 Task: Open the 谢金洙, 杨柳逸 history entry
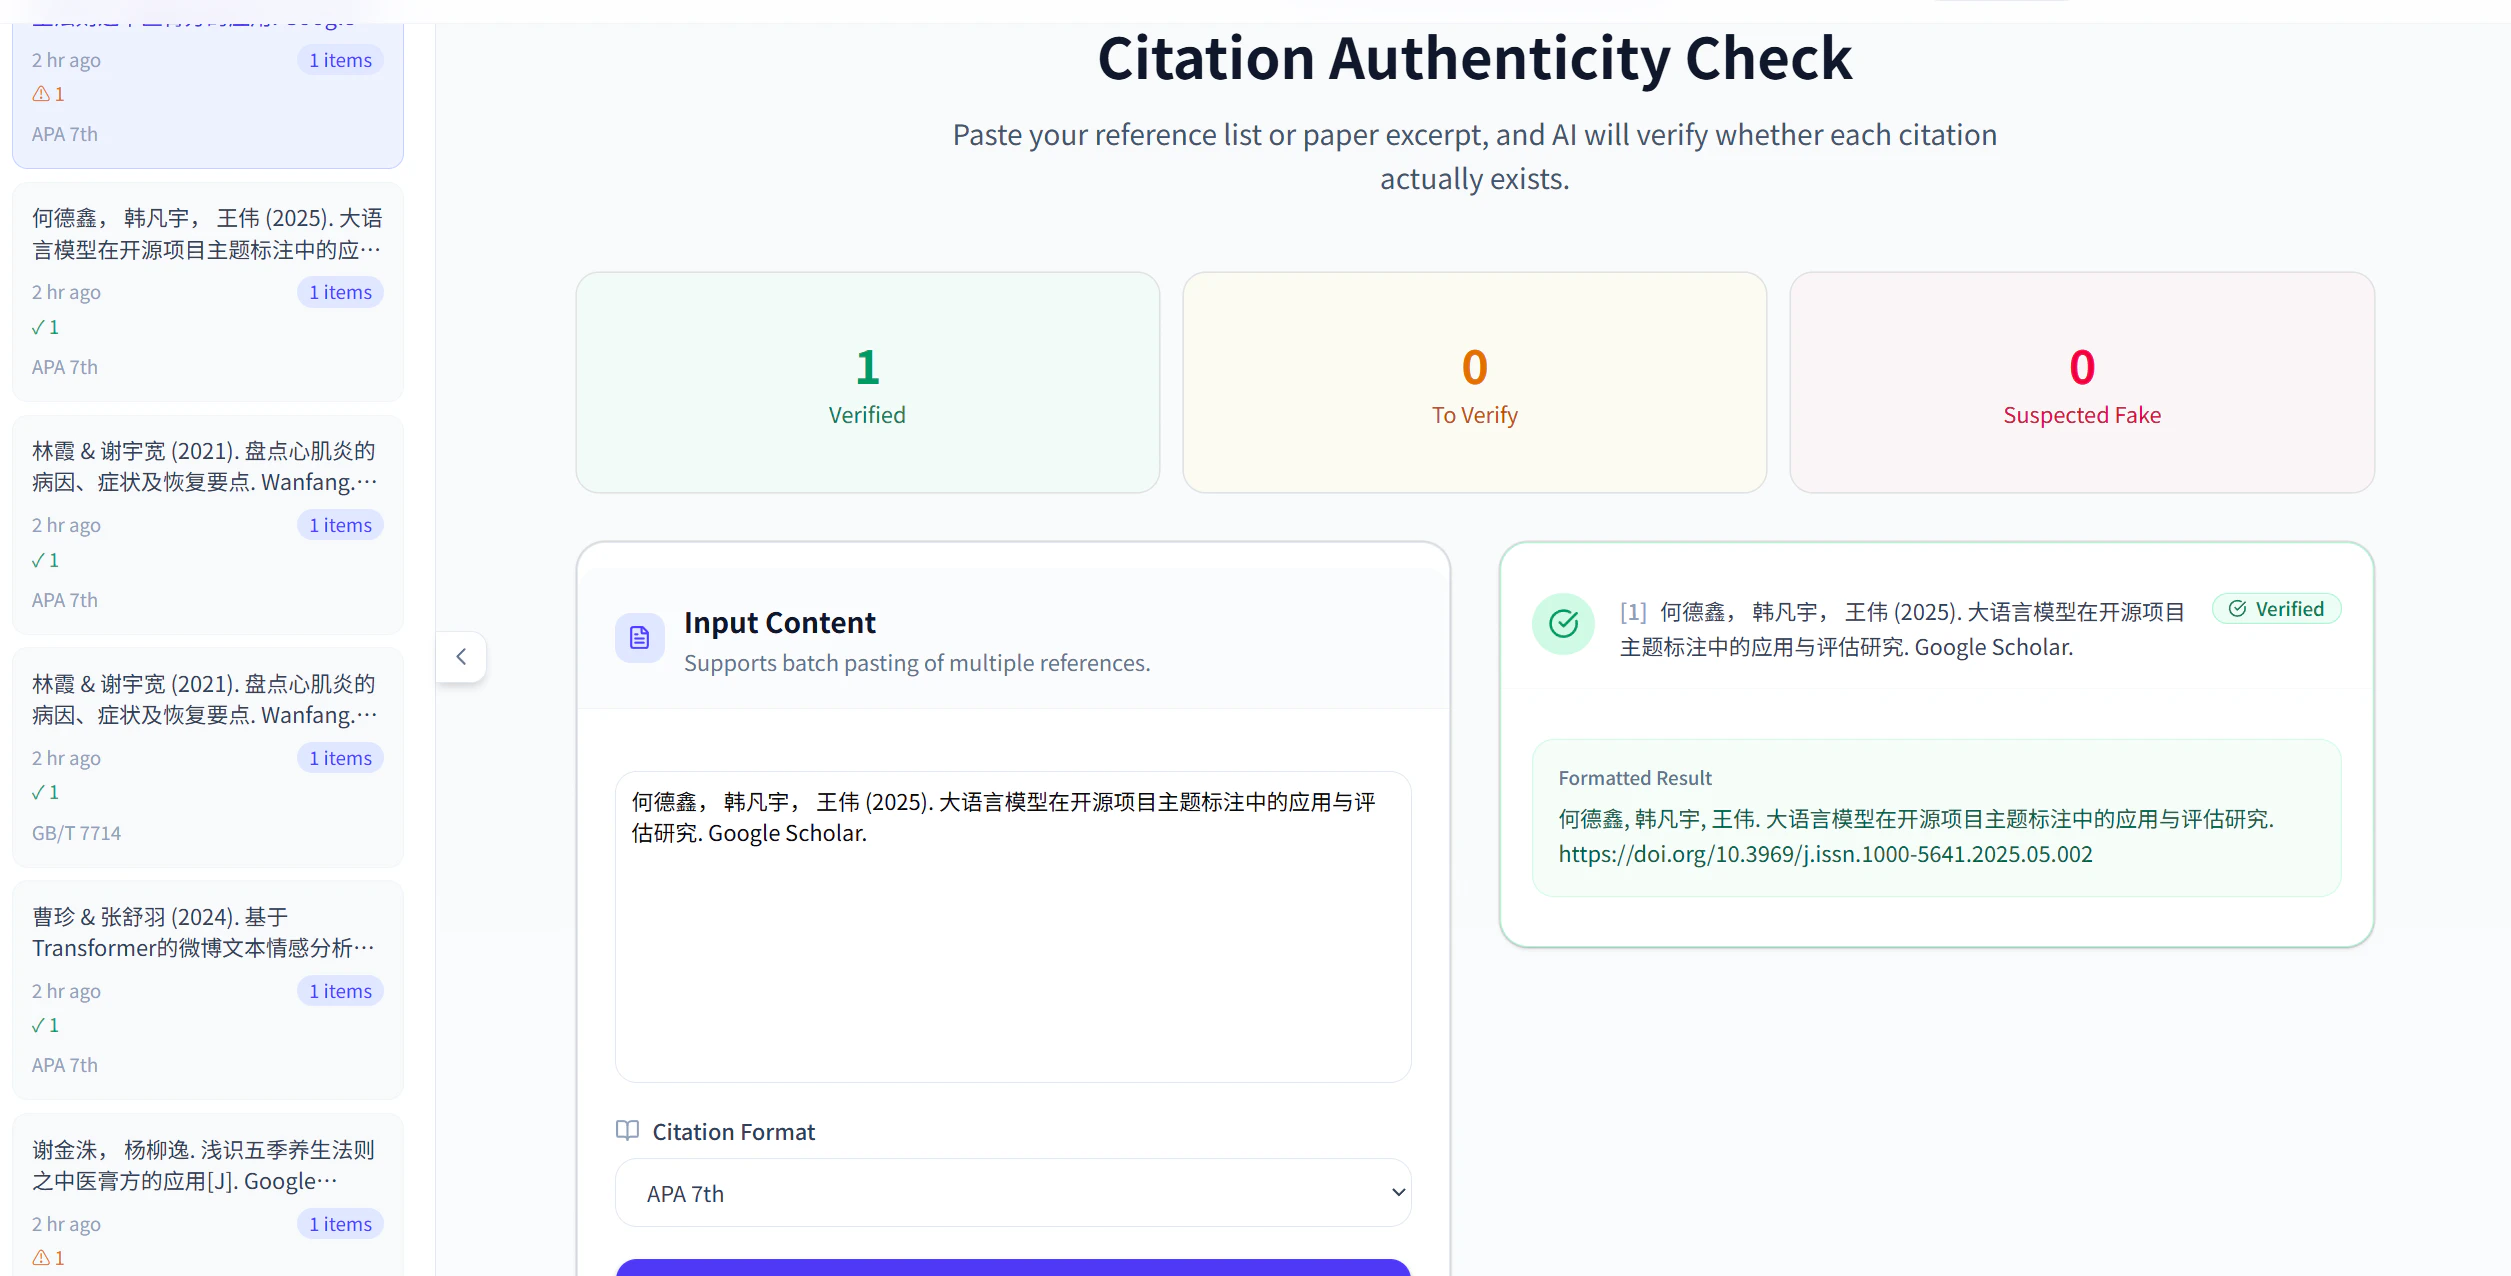point(206,1166)
